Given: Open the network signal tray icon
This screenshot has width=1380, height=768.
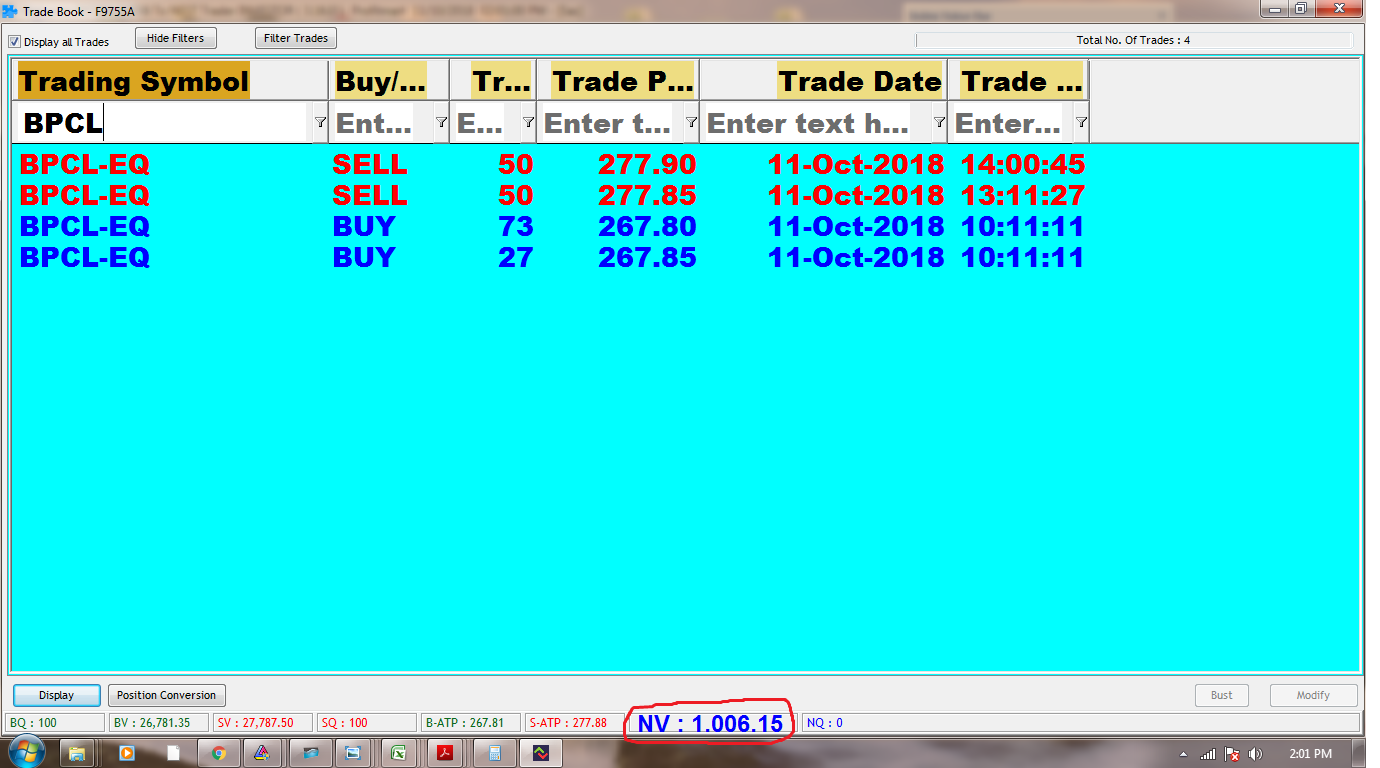Looking at the screenshot, I should (x=1208, y=754).
